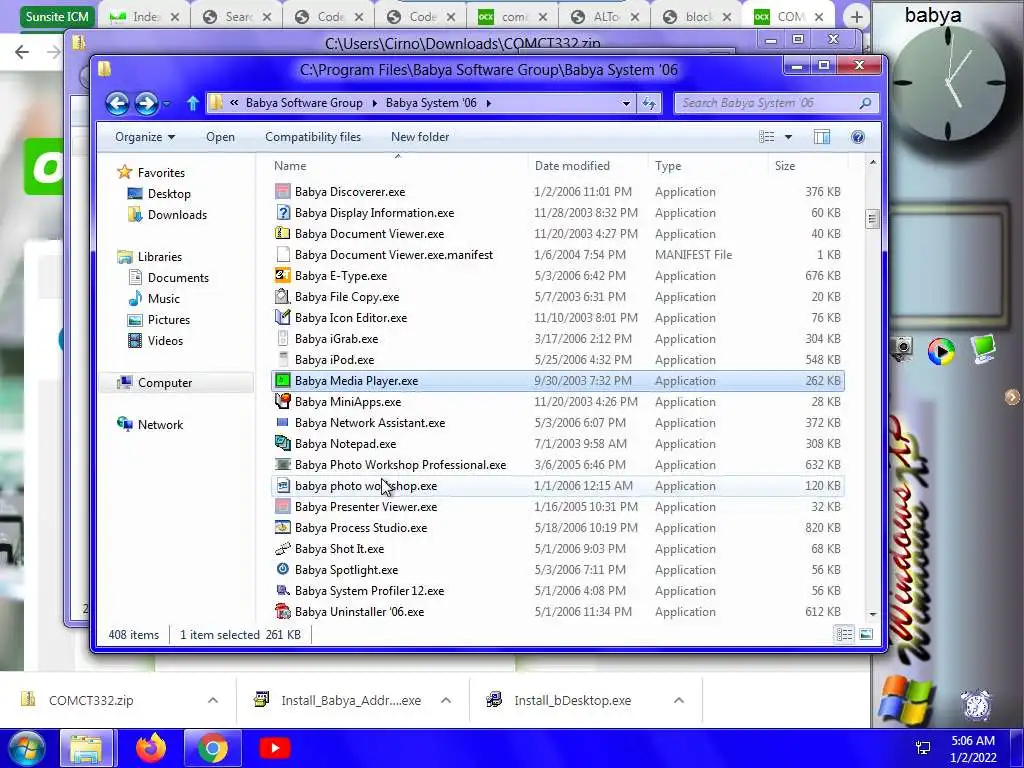Click the camera gadget icon on sidebar
The width and height of the screenshot is (1024, 768).
pyautogui.click(x=903, y=349)
